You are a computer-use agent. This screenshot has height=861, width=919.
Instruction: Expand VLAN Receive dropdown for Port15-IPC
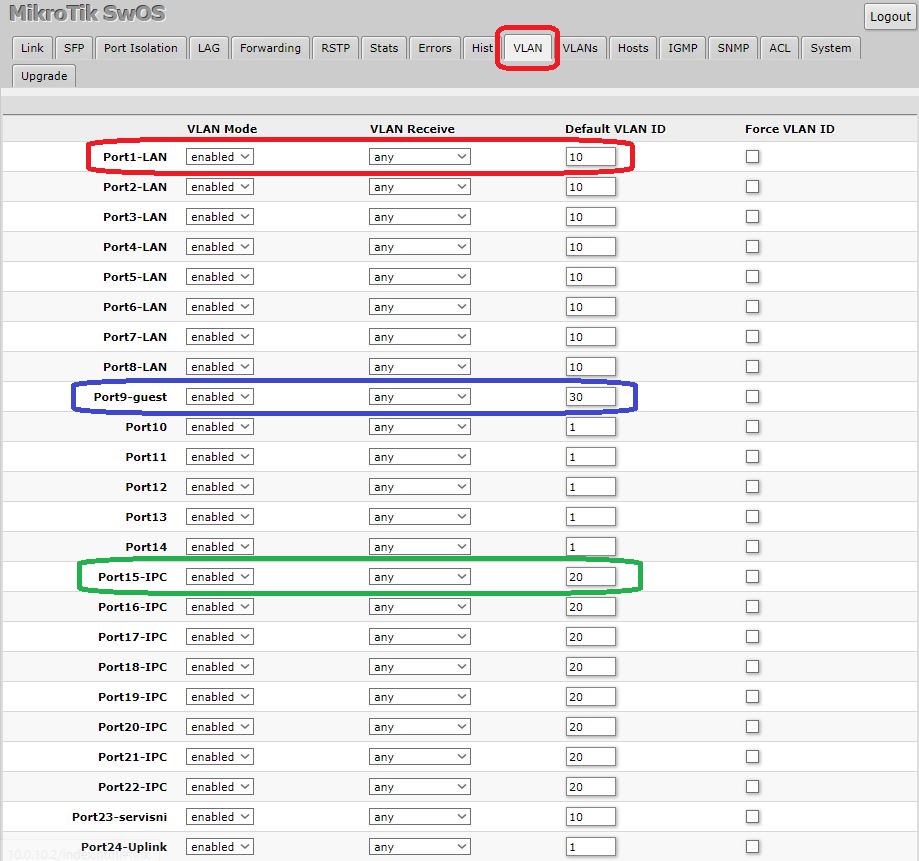click(x=419, y=577)
